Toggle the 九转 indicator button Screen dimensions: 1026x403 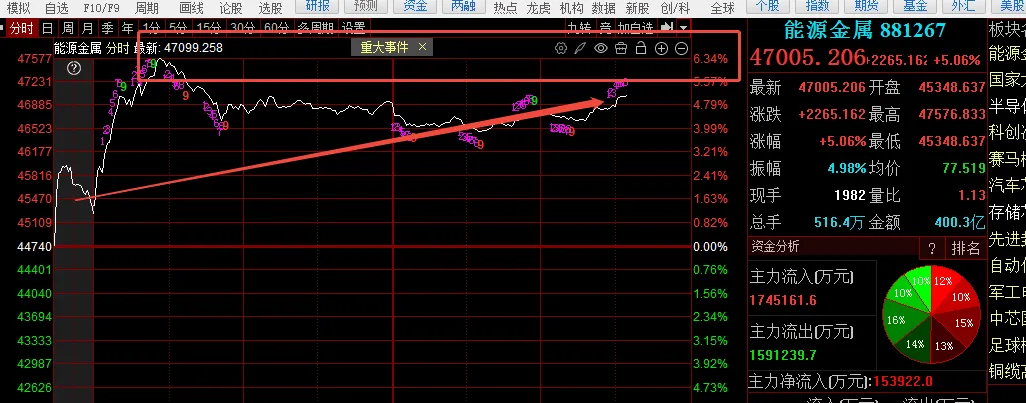click(578, 28)
